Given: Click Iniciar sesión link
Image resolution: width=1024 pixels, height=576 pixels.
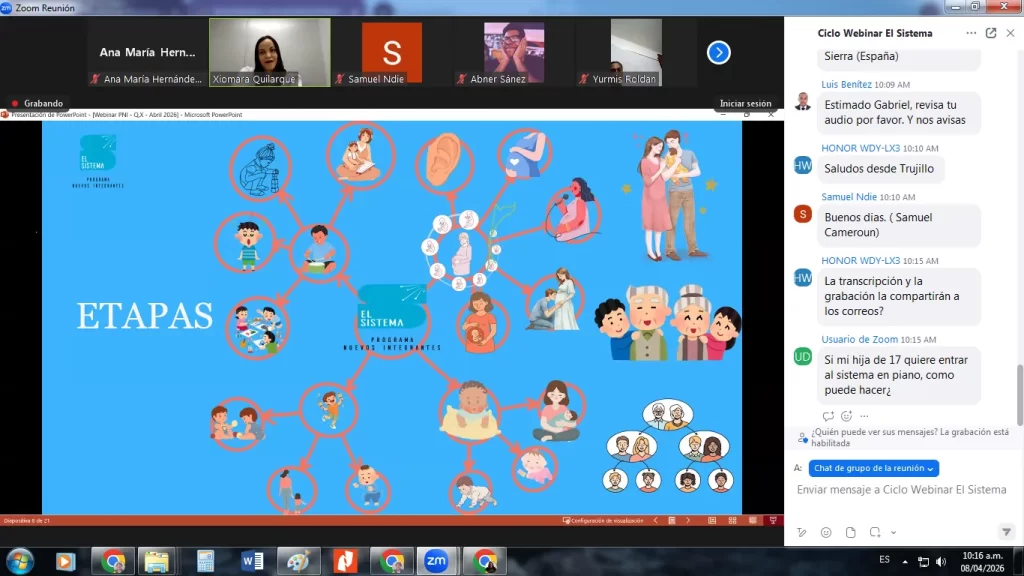Looking at the screenshot, I should coord(745,103).
